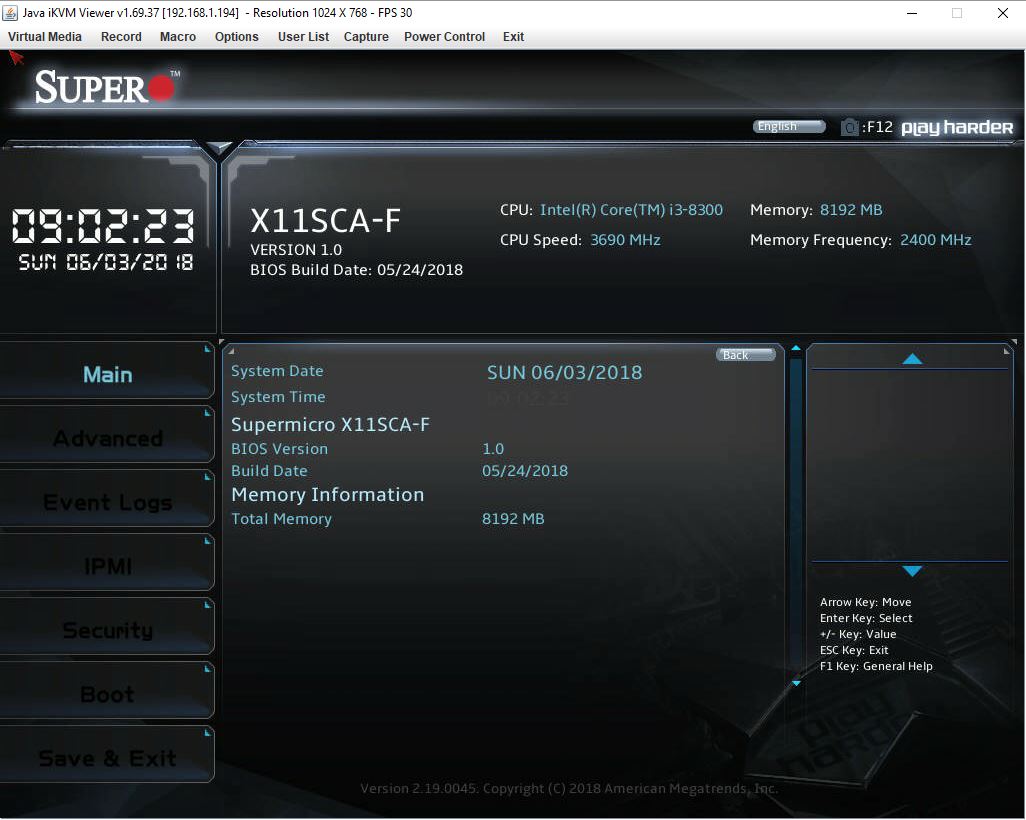Click the Build Date value 05/24/2018
The width and height of the screenshot is (1026, 820).
click(x=525, y=471)
